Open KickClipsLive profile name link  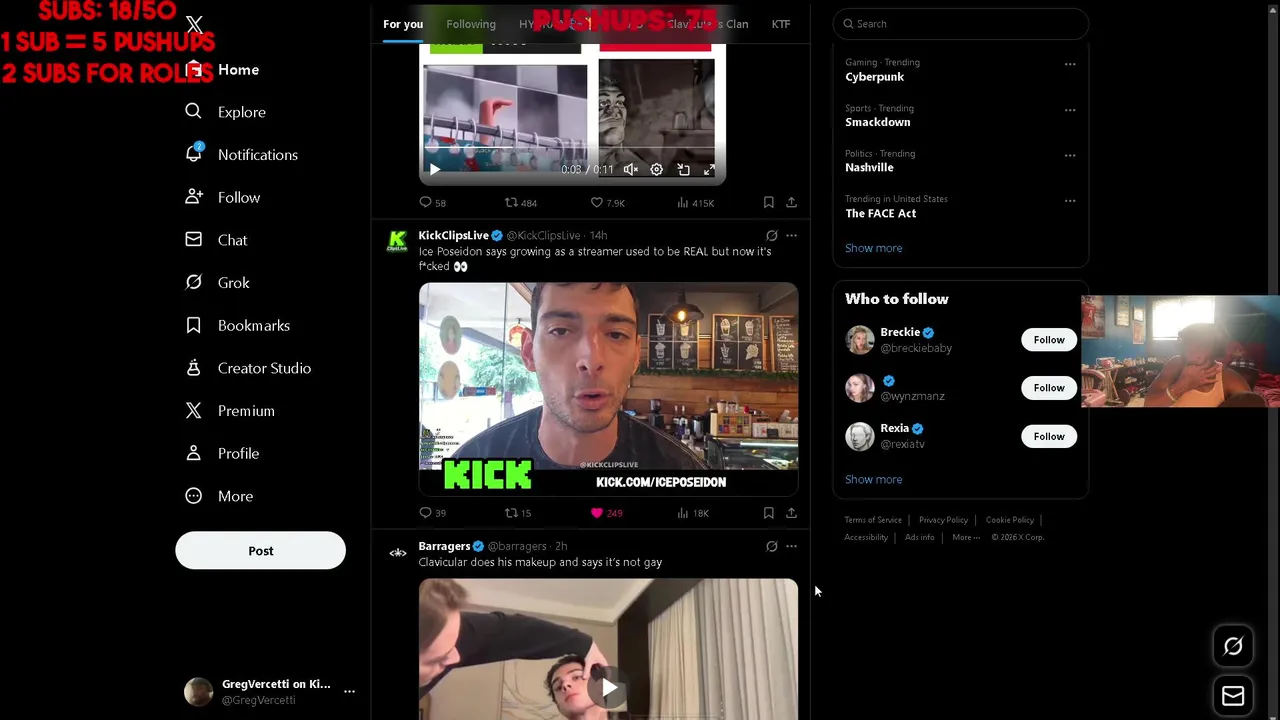point(453,235)
